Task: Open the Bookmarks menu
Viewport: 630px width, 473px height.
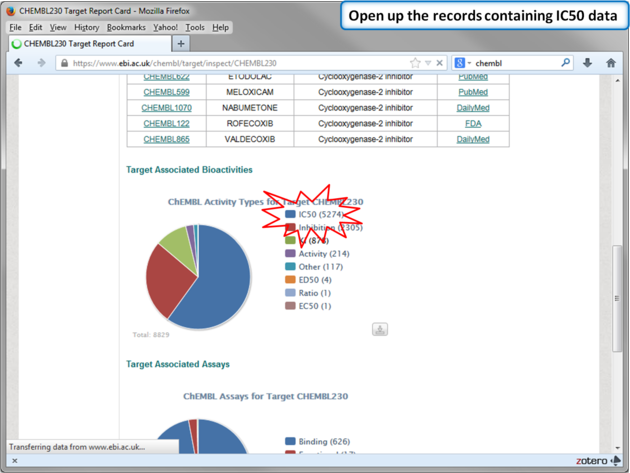Action: 126,28
